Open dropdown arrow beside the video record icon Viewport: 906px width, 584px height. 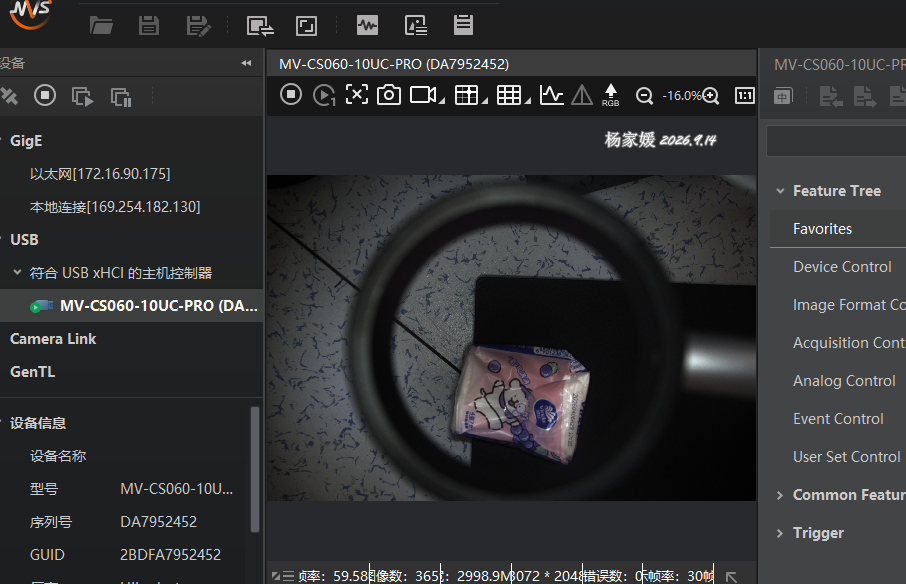pyautogui.click(x=442, y=101)
